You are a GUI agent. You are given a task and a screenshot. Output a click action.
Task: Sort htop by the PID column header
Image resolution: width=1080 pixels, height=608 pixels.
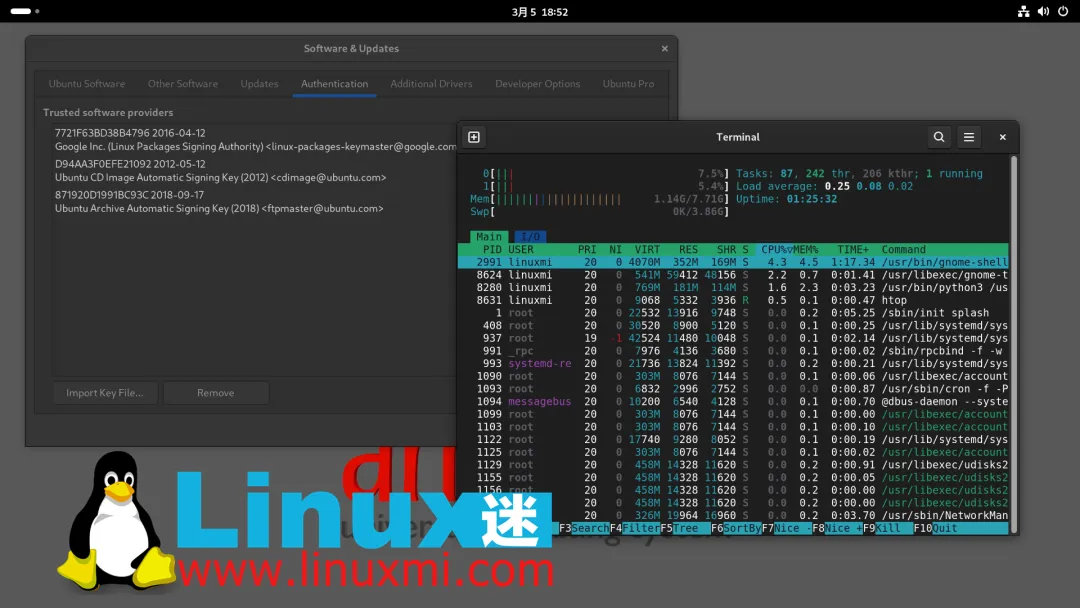[x=492, y=249]
